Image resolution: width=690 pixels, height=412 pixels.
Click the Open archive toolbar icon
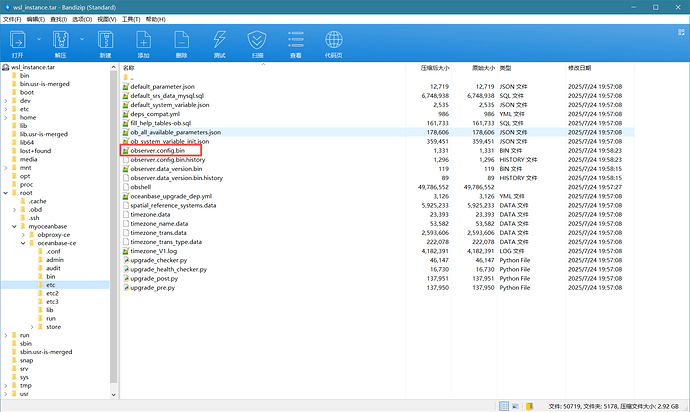click(x=18, y=40)
